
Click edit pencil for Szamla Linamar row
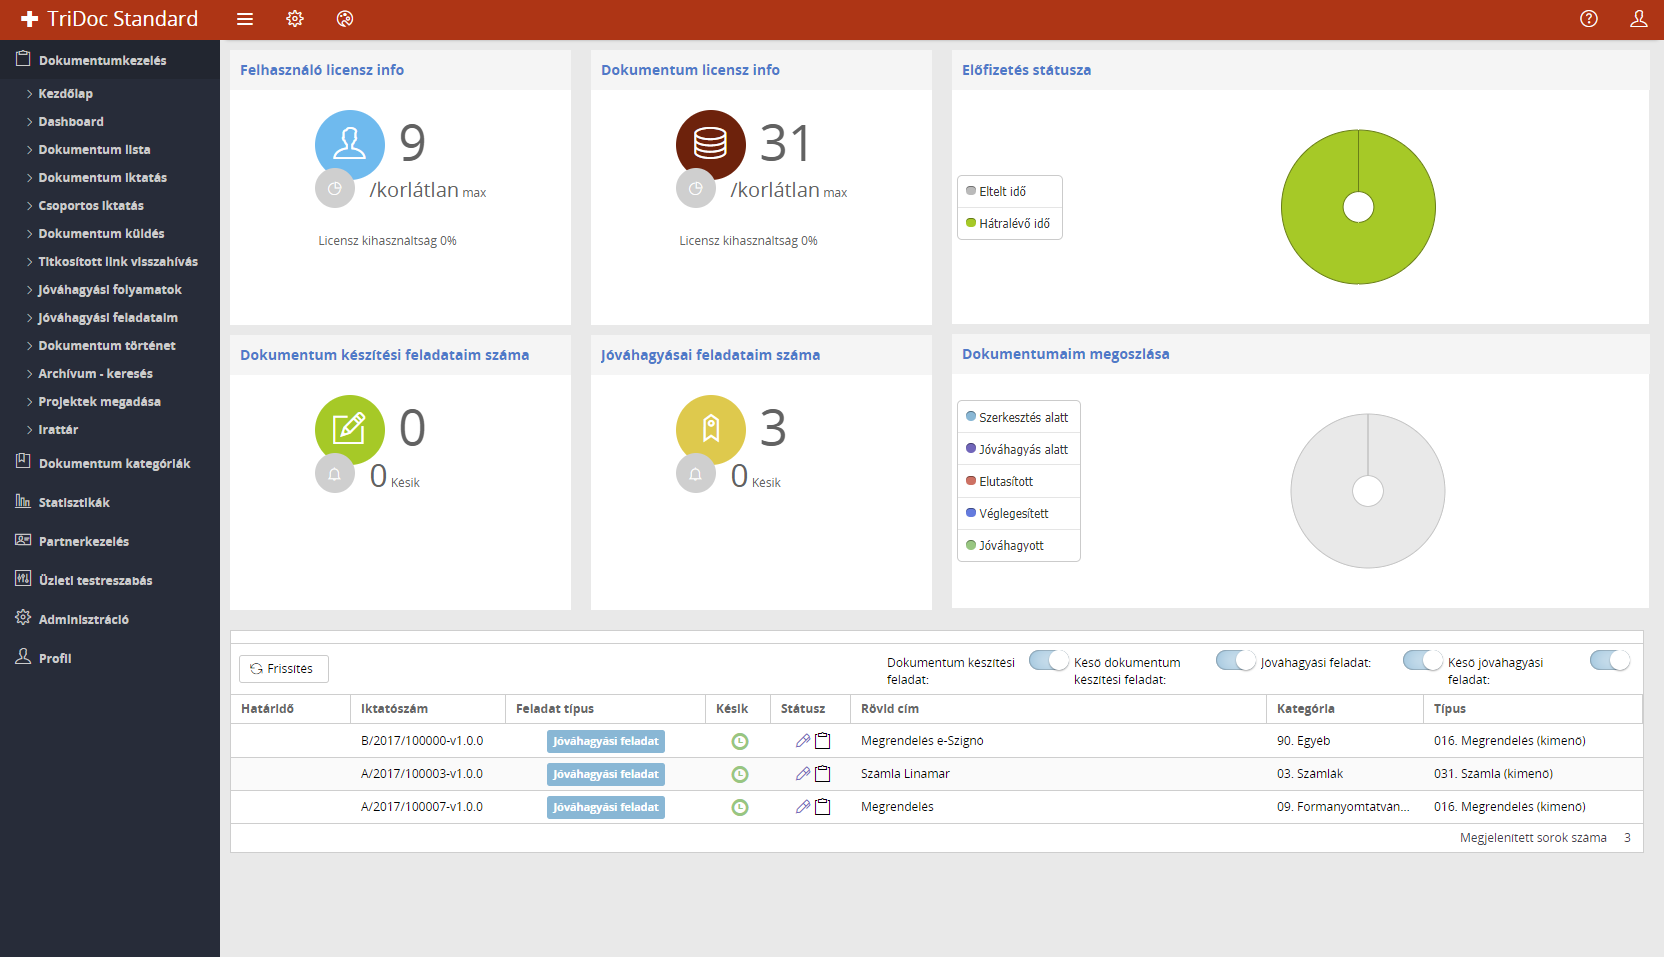[803, 774]
